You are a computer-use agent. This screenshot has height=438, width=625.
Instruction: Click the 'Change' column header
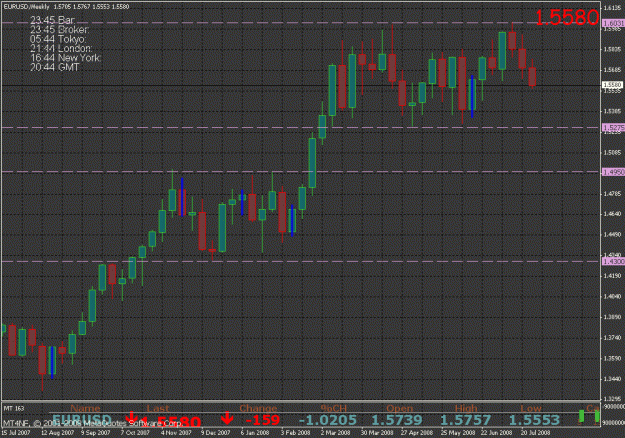click(258, 409)
